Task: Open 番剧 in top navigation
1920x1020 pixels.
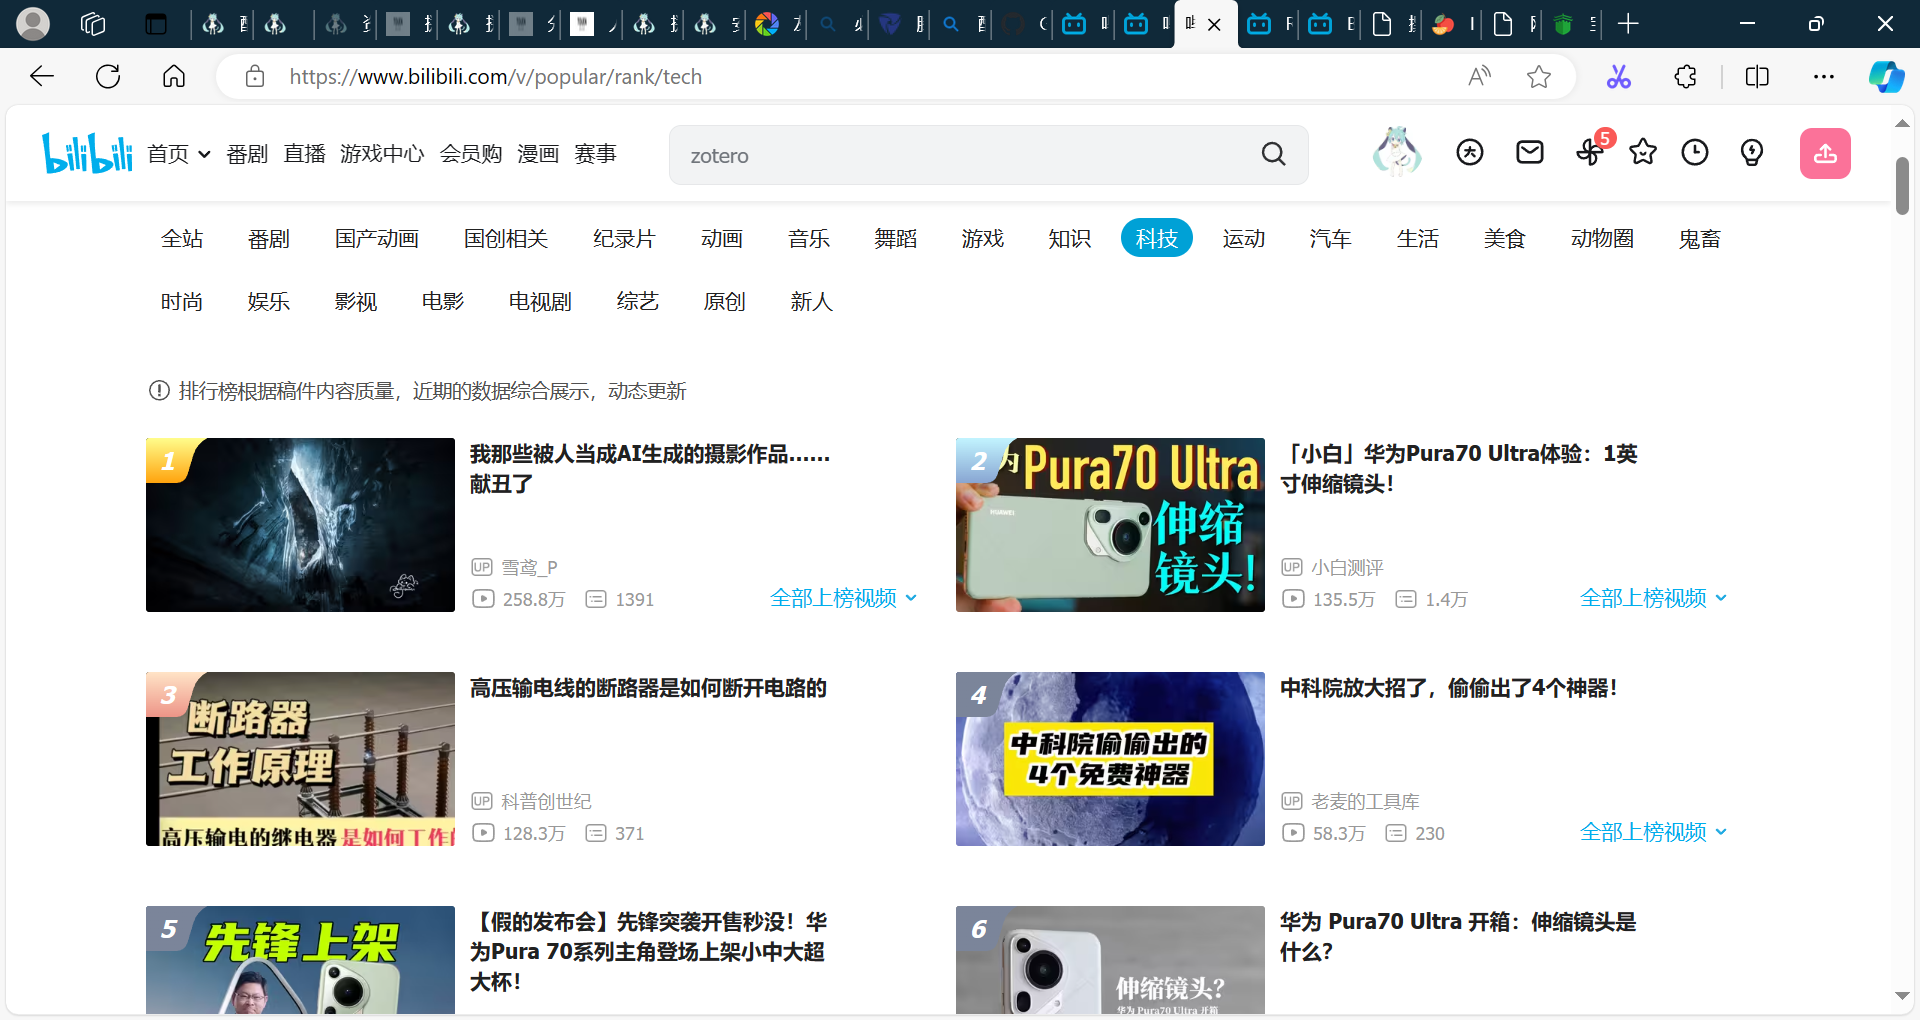Action: pyautogui.click(x=247, y=153)
